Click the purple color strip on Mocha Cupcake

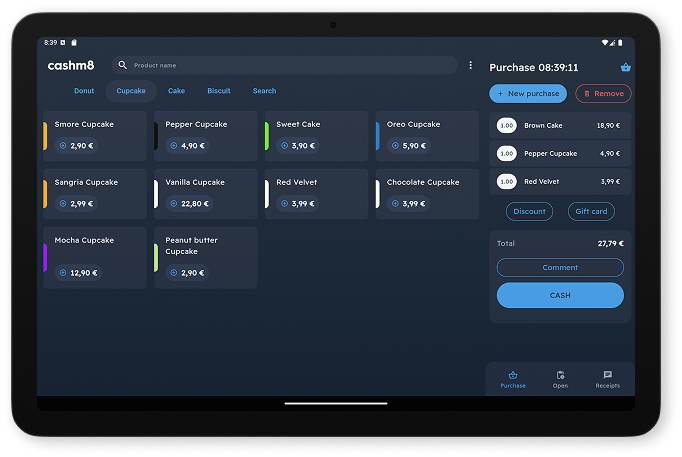(x=45, y=257)
